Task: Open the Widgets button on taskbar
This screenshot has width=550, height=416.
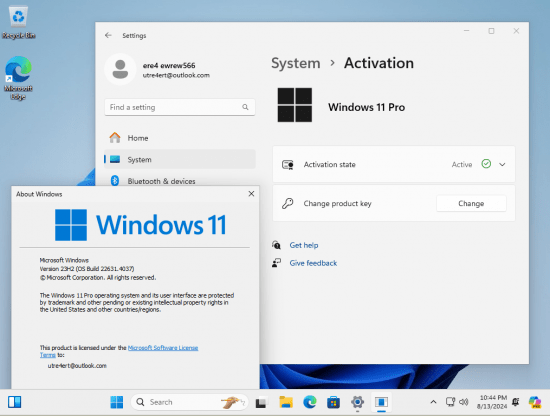Action: pos(15,402)
